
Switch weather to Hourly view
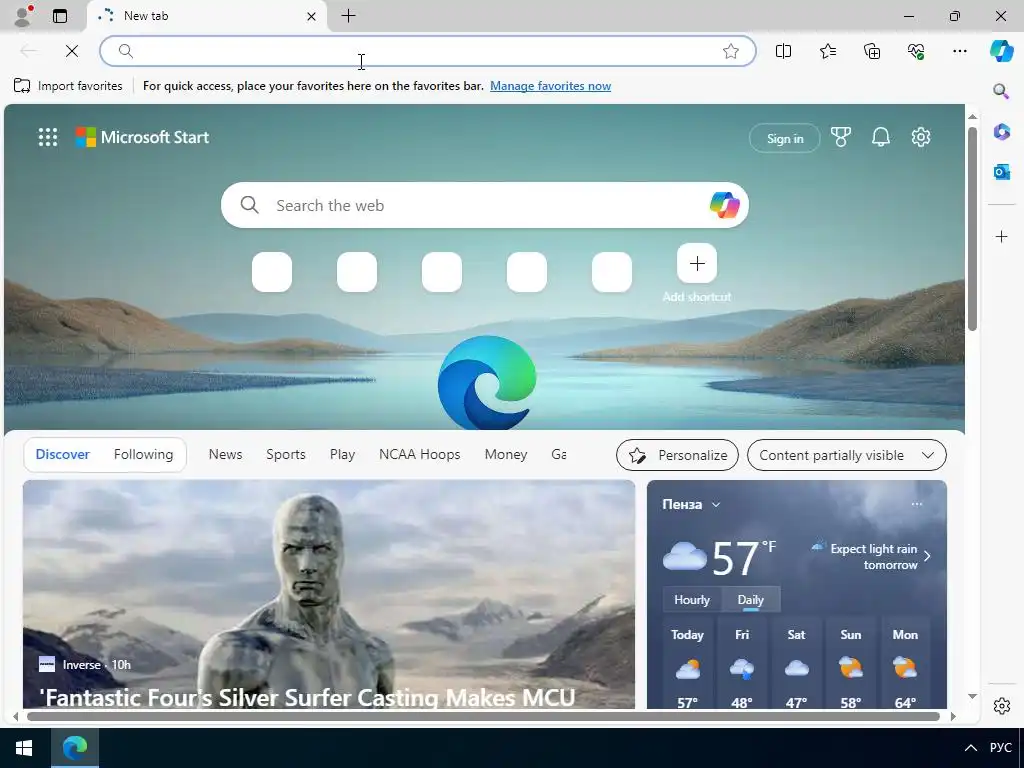click(692, 600)
